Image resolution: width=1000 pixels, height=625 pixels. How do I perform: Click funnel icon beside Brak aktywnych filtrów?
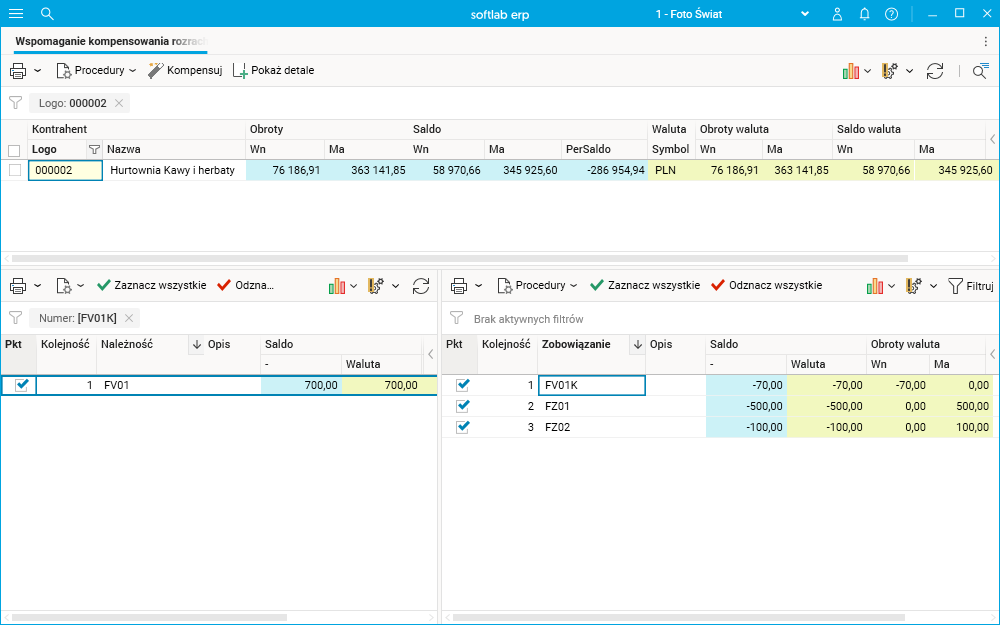point(456,318)
